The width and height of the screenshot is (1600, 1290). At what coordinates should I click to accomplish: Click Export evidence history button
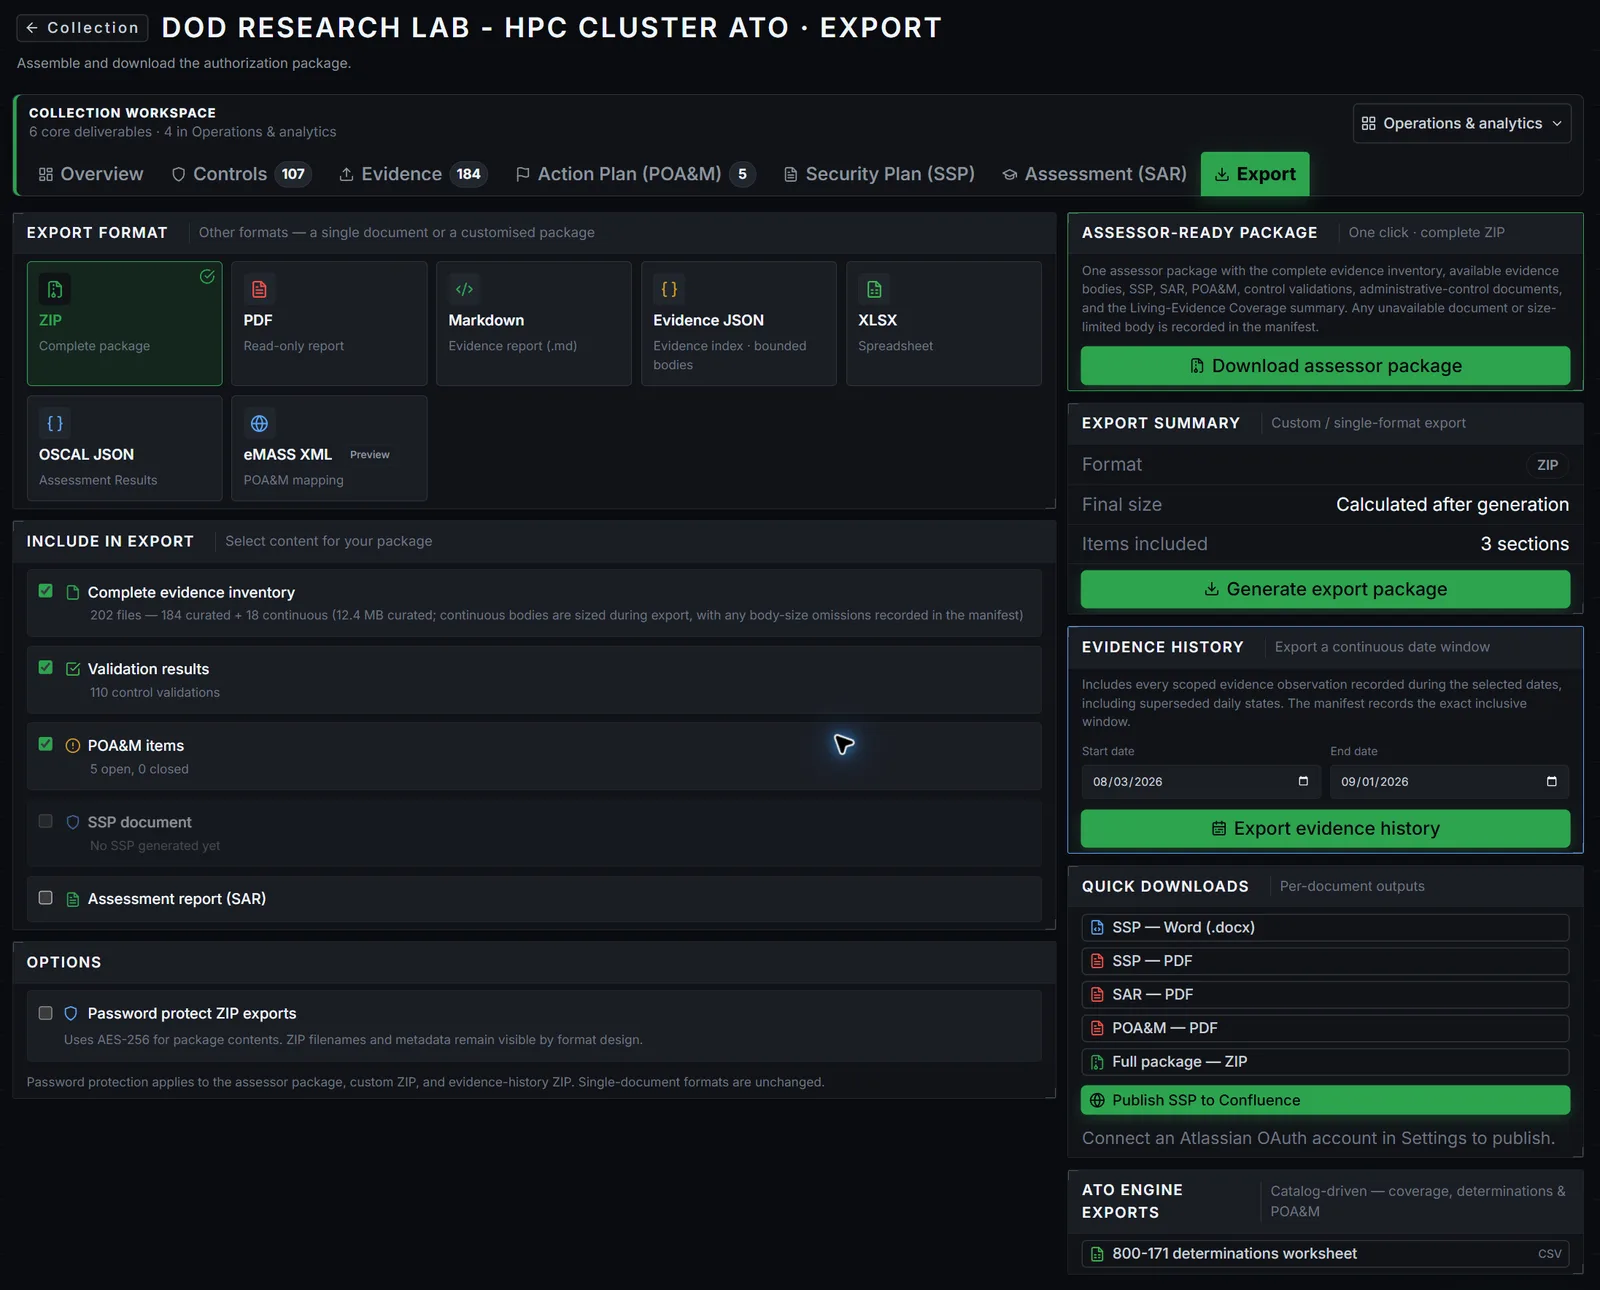1325,828
